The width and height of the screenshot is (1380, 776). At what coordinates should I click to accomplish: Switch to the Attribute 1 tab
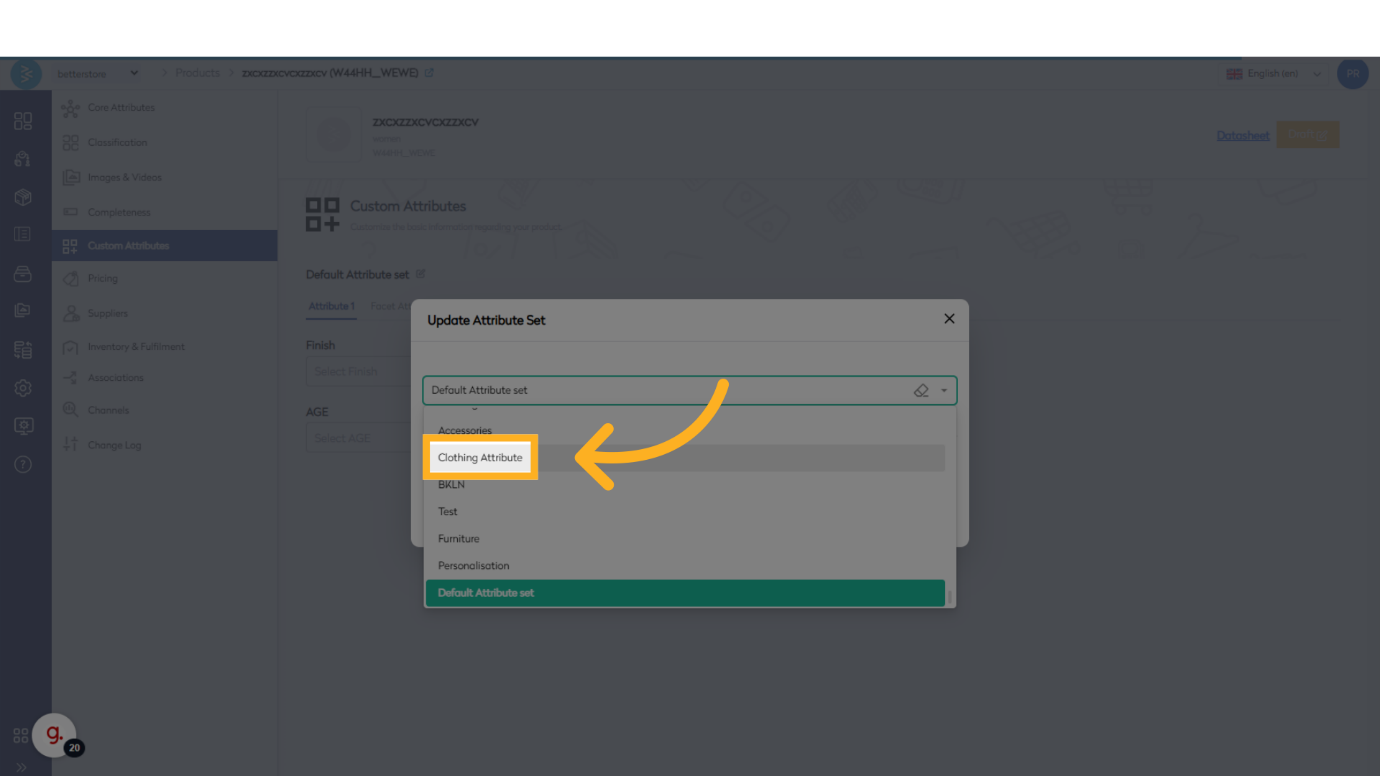[331, 306]
